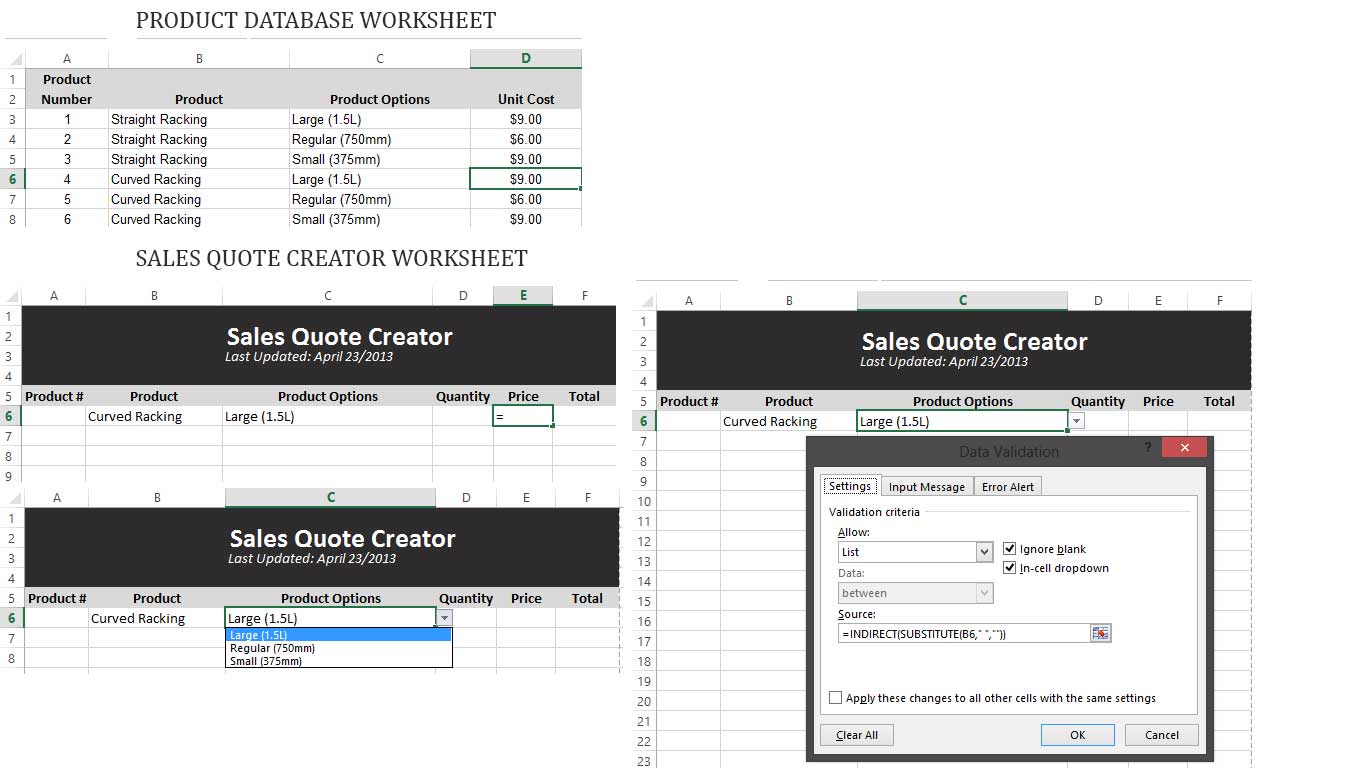Select the Settings tab in Data Validation
Image resolution: width=1366 pixels, height=768 pixels.
(x=850, y=486)
